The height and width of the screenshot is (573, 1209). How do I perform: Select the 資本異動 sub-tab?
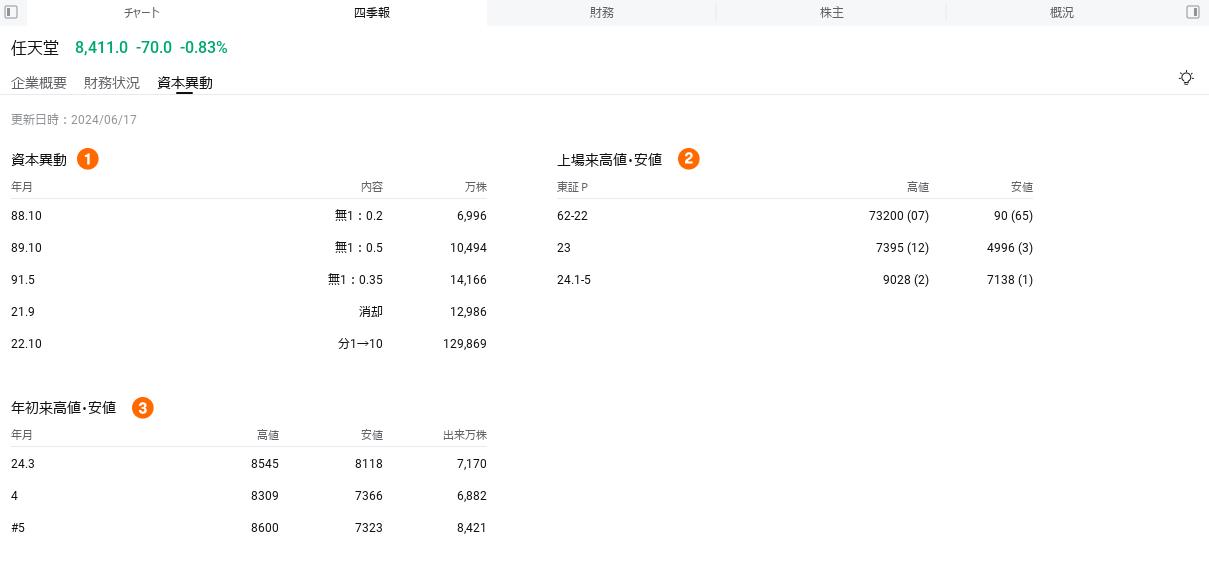pos(185,83)
